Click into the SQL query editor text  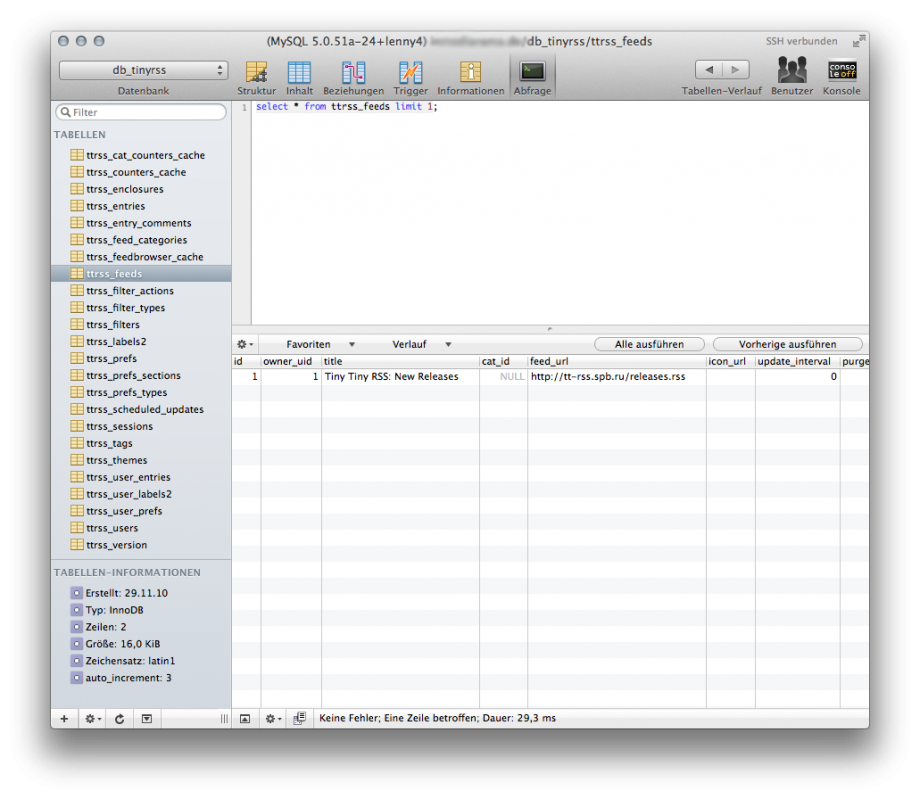346,106
